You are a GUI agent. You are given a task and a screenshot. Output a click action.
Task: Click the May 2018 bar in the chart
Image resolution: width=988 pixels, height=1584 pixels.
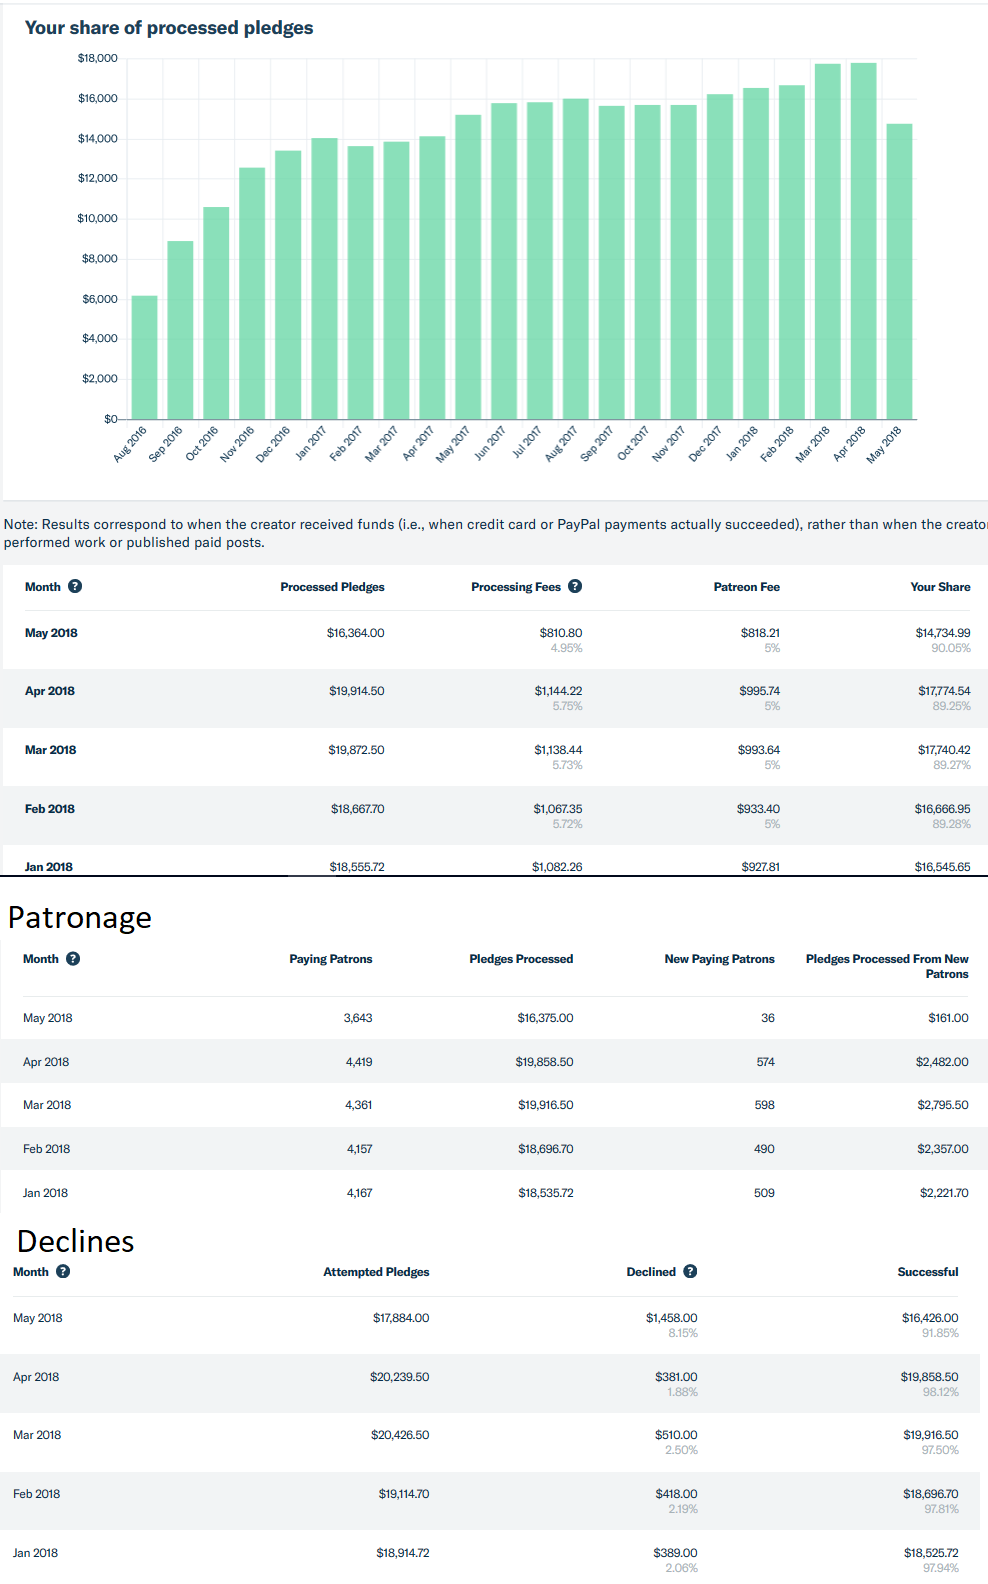[x=899, y=271]
